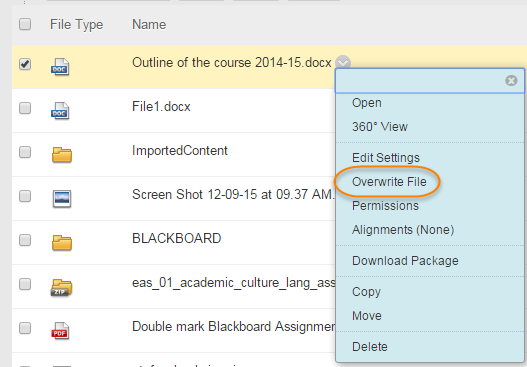The image size is (527, 367).
Task: Click the DOC file icon next to File1.docx
Action: coord(60,111)
